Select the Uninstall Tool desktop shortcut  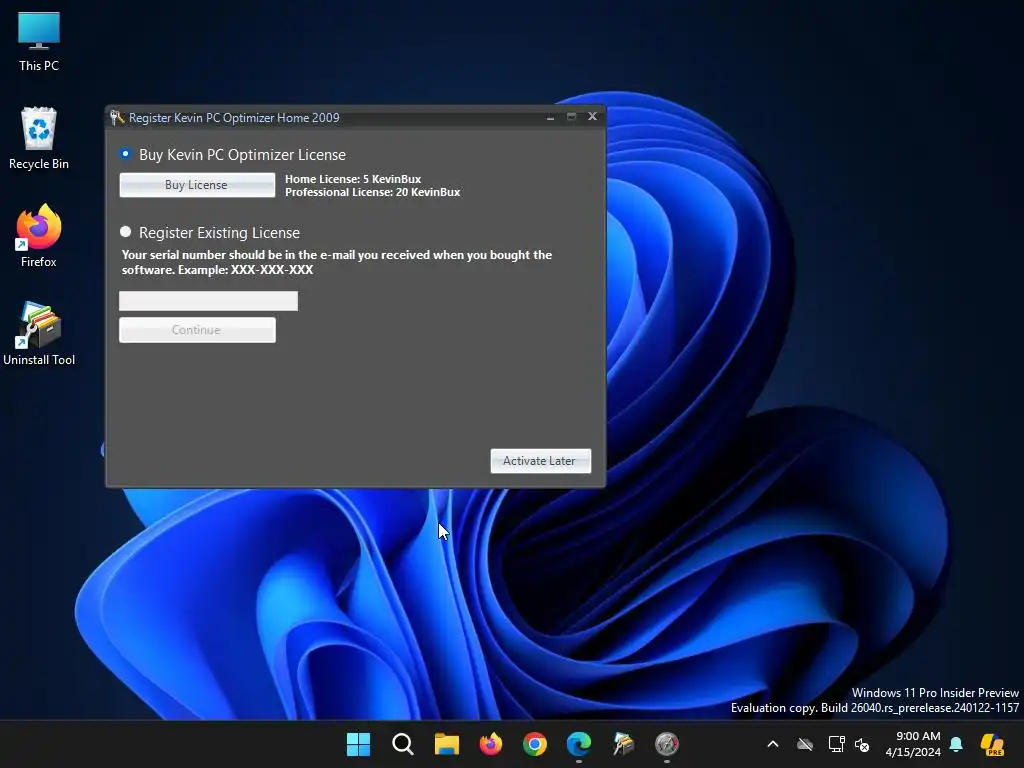coord(39,334)
